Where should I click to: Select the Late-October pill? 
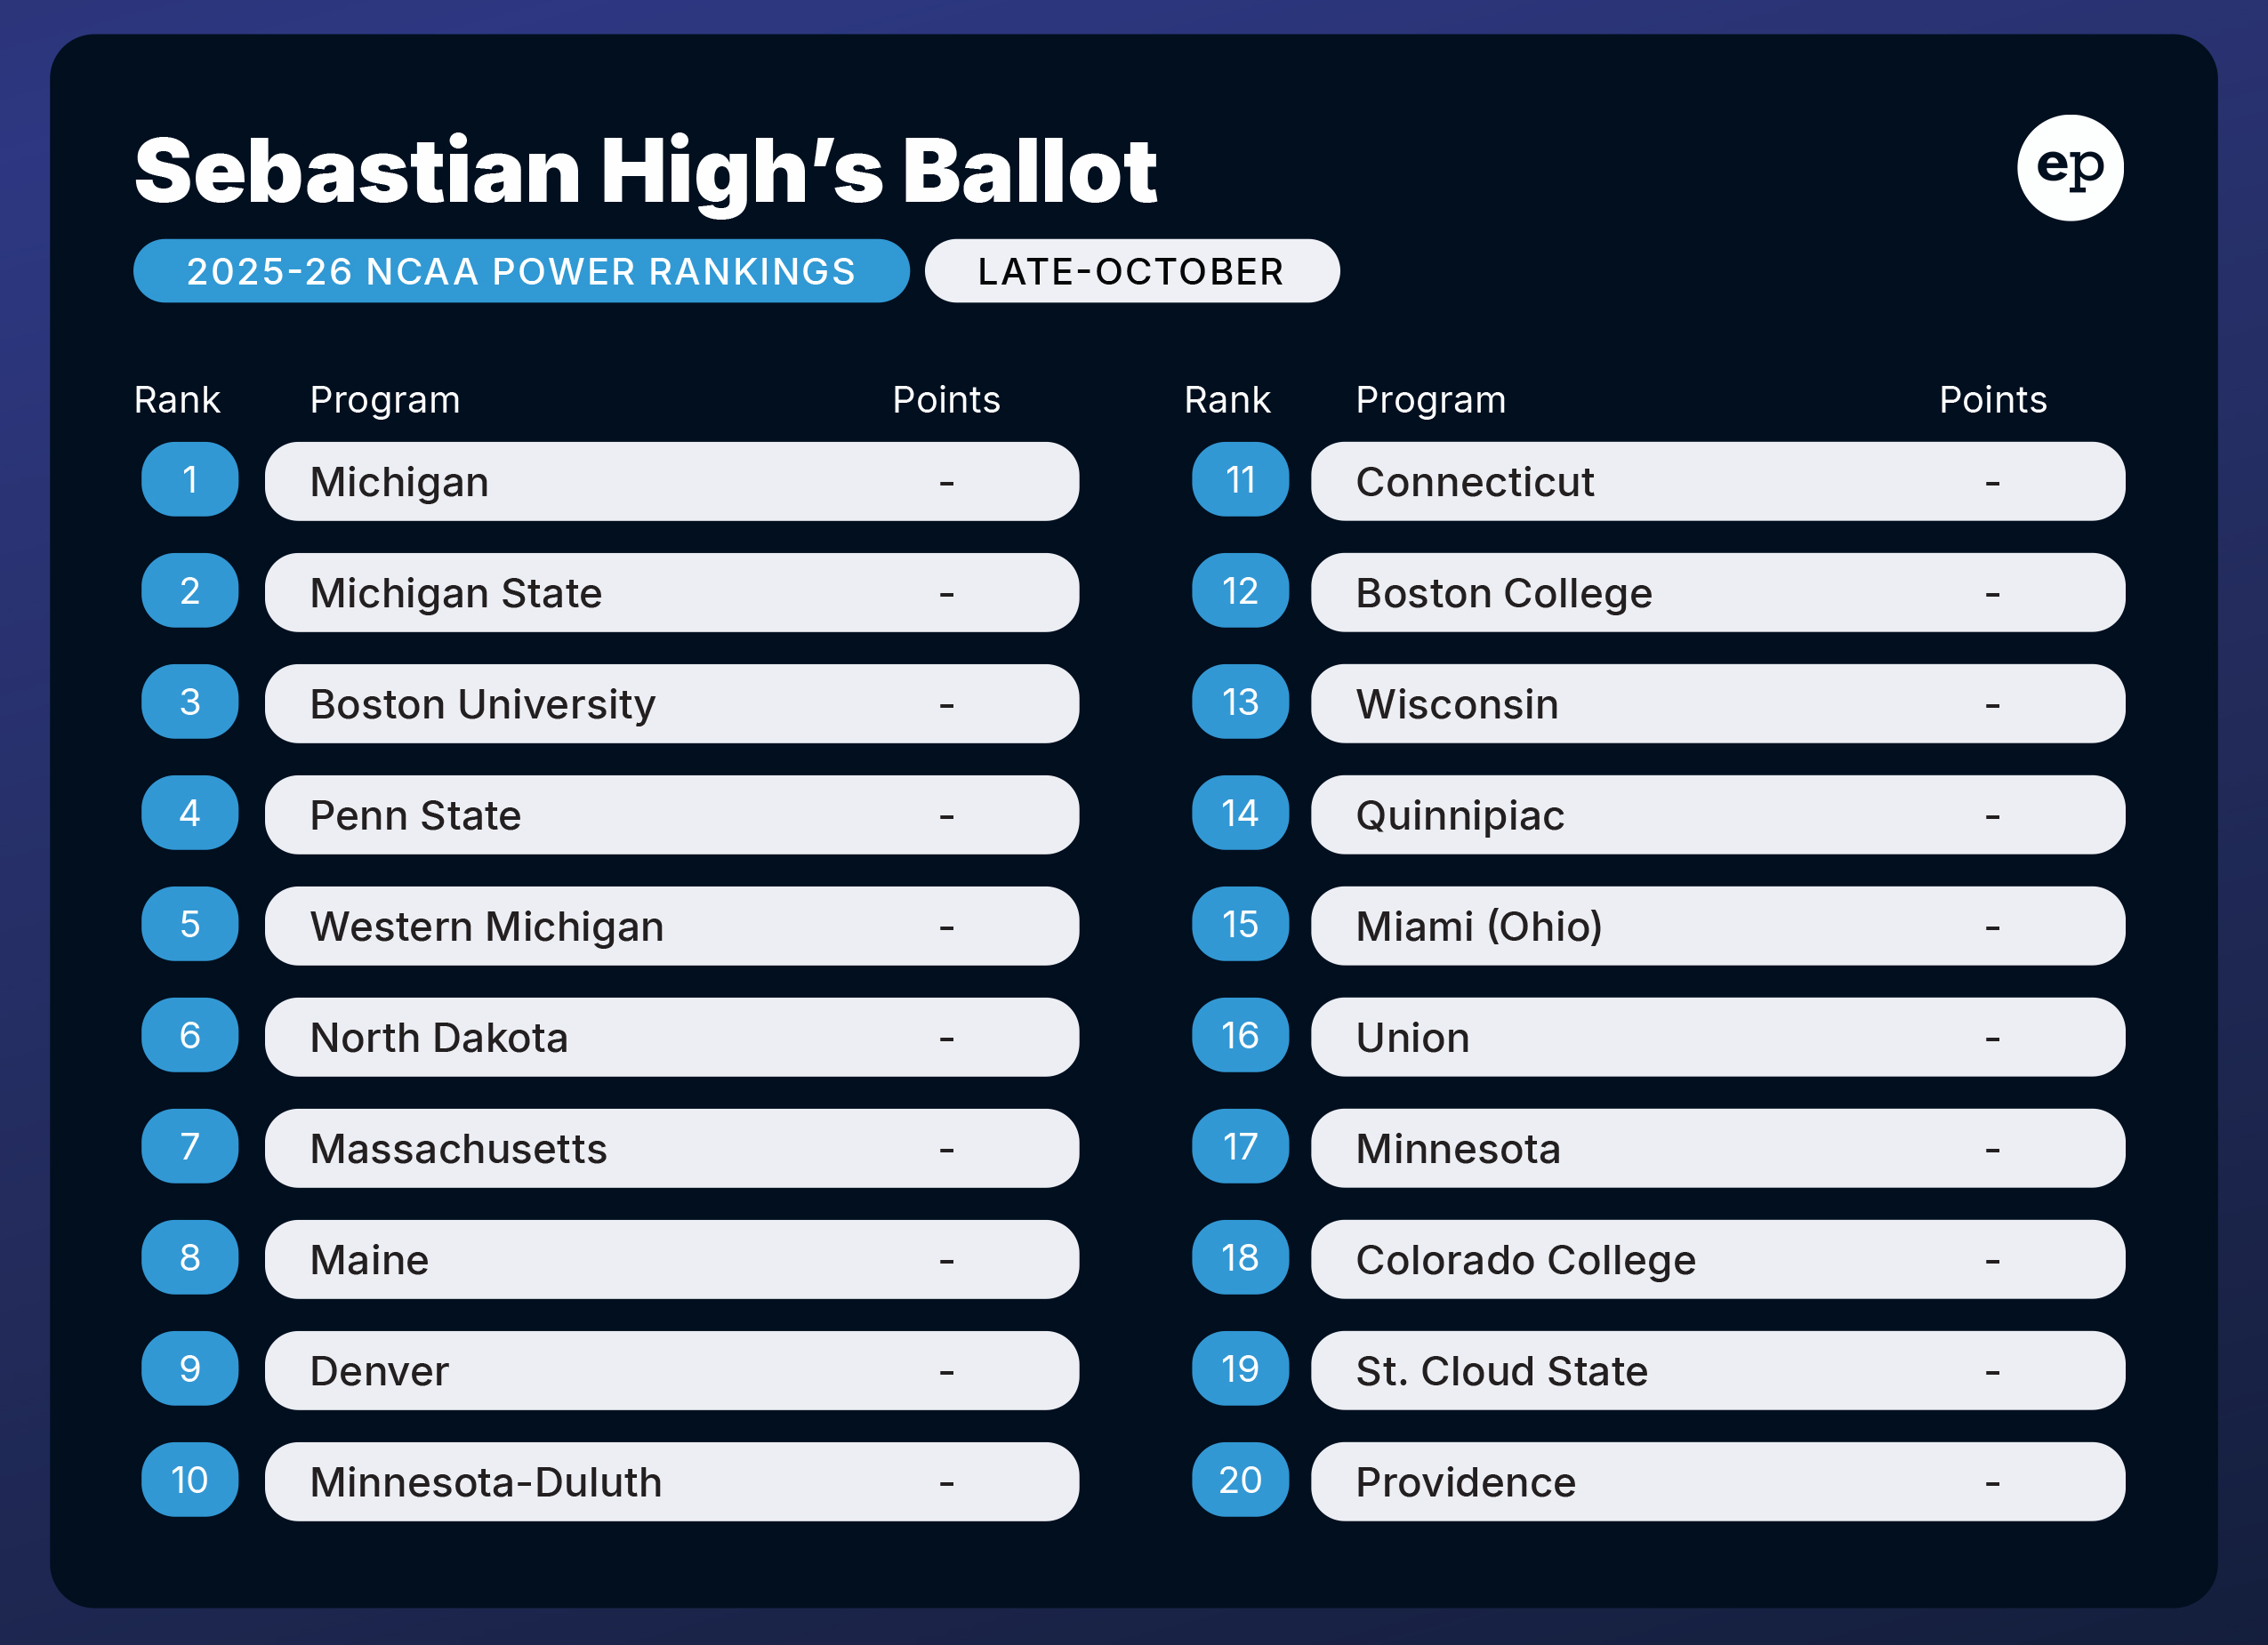1131,271
